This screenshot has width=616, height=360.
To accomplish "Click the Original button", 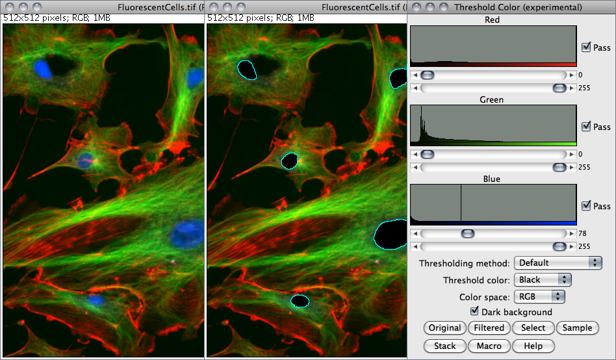I will [x=445, y=328].
